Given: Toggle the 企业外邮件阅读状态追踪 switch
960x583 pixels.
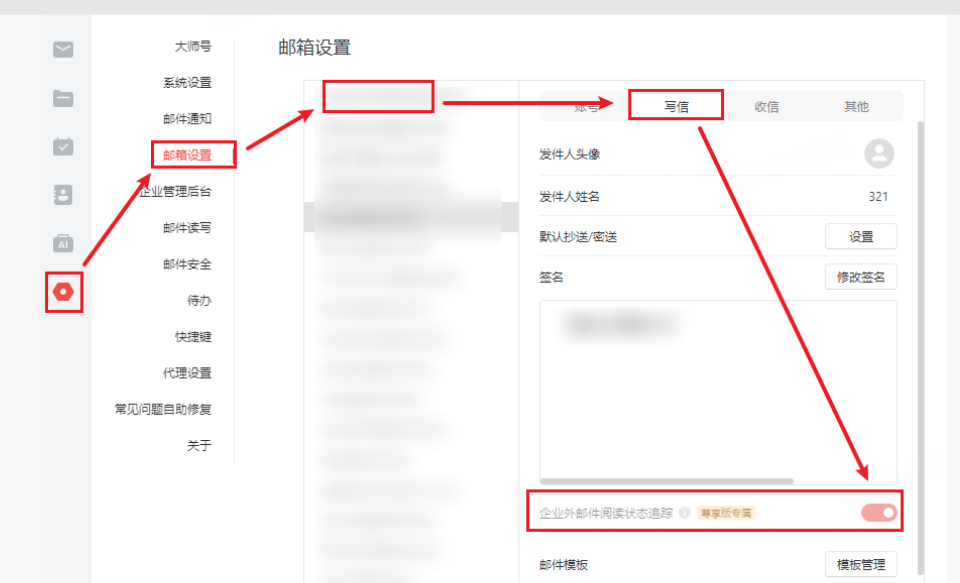Looking at the screenshot, I should (x=879, y=513).
